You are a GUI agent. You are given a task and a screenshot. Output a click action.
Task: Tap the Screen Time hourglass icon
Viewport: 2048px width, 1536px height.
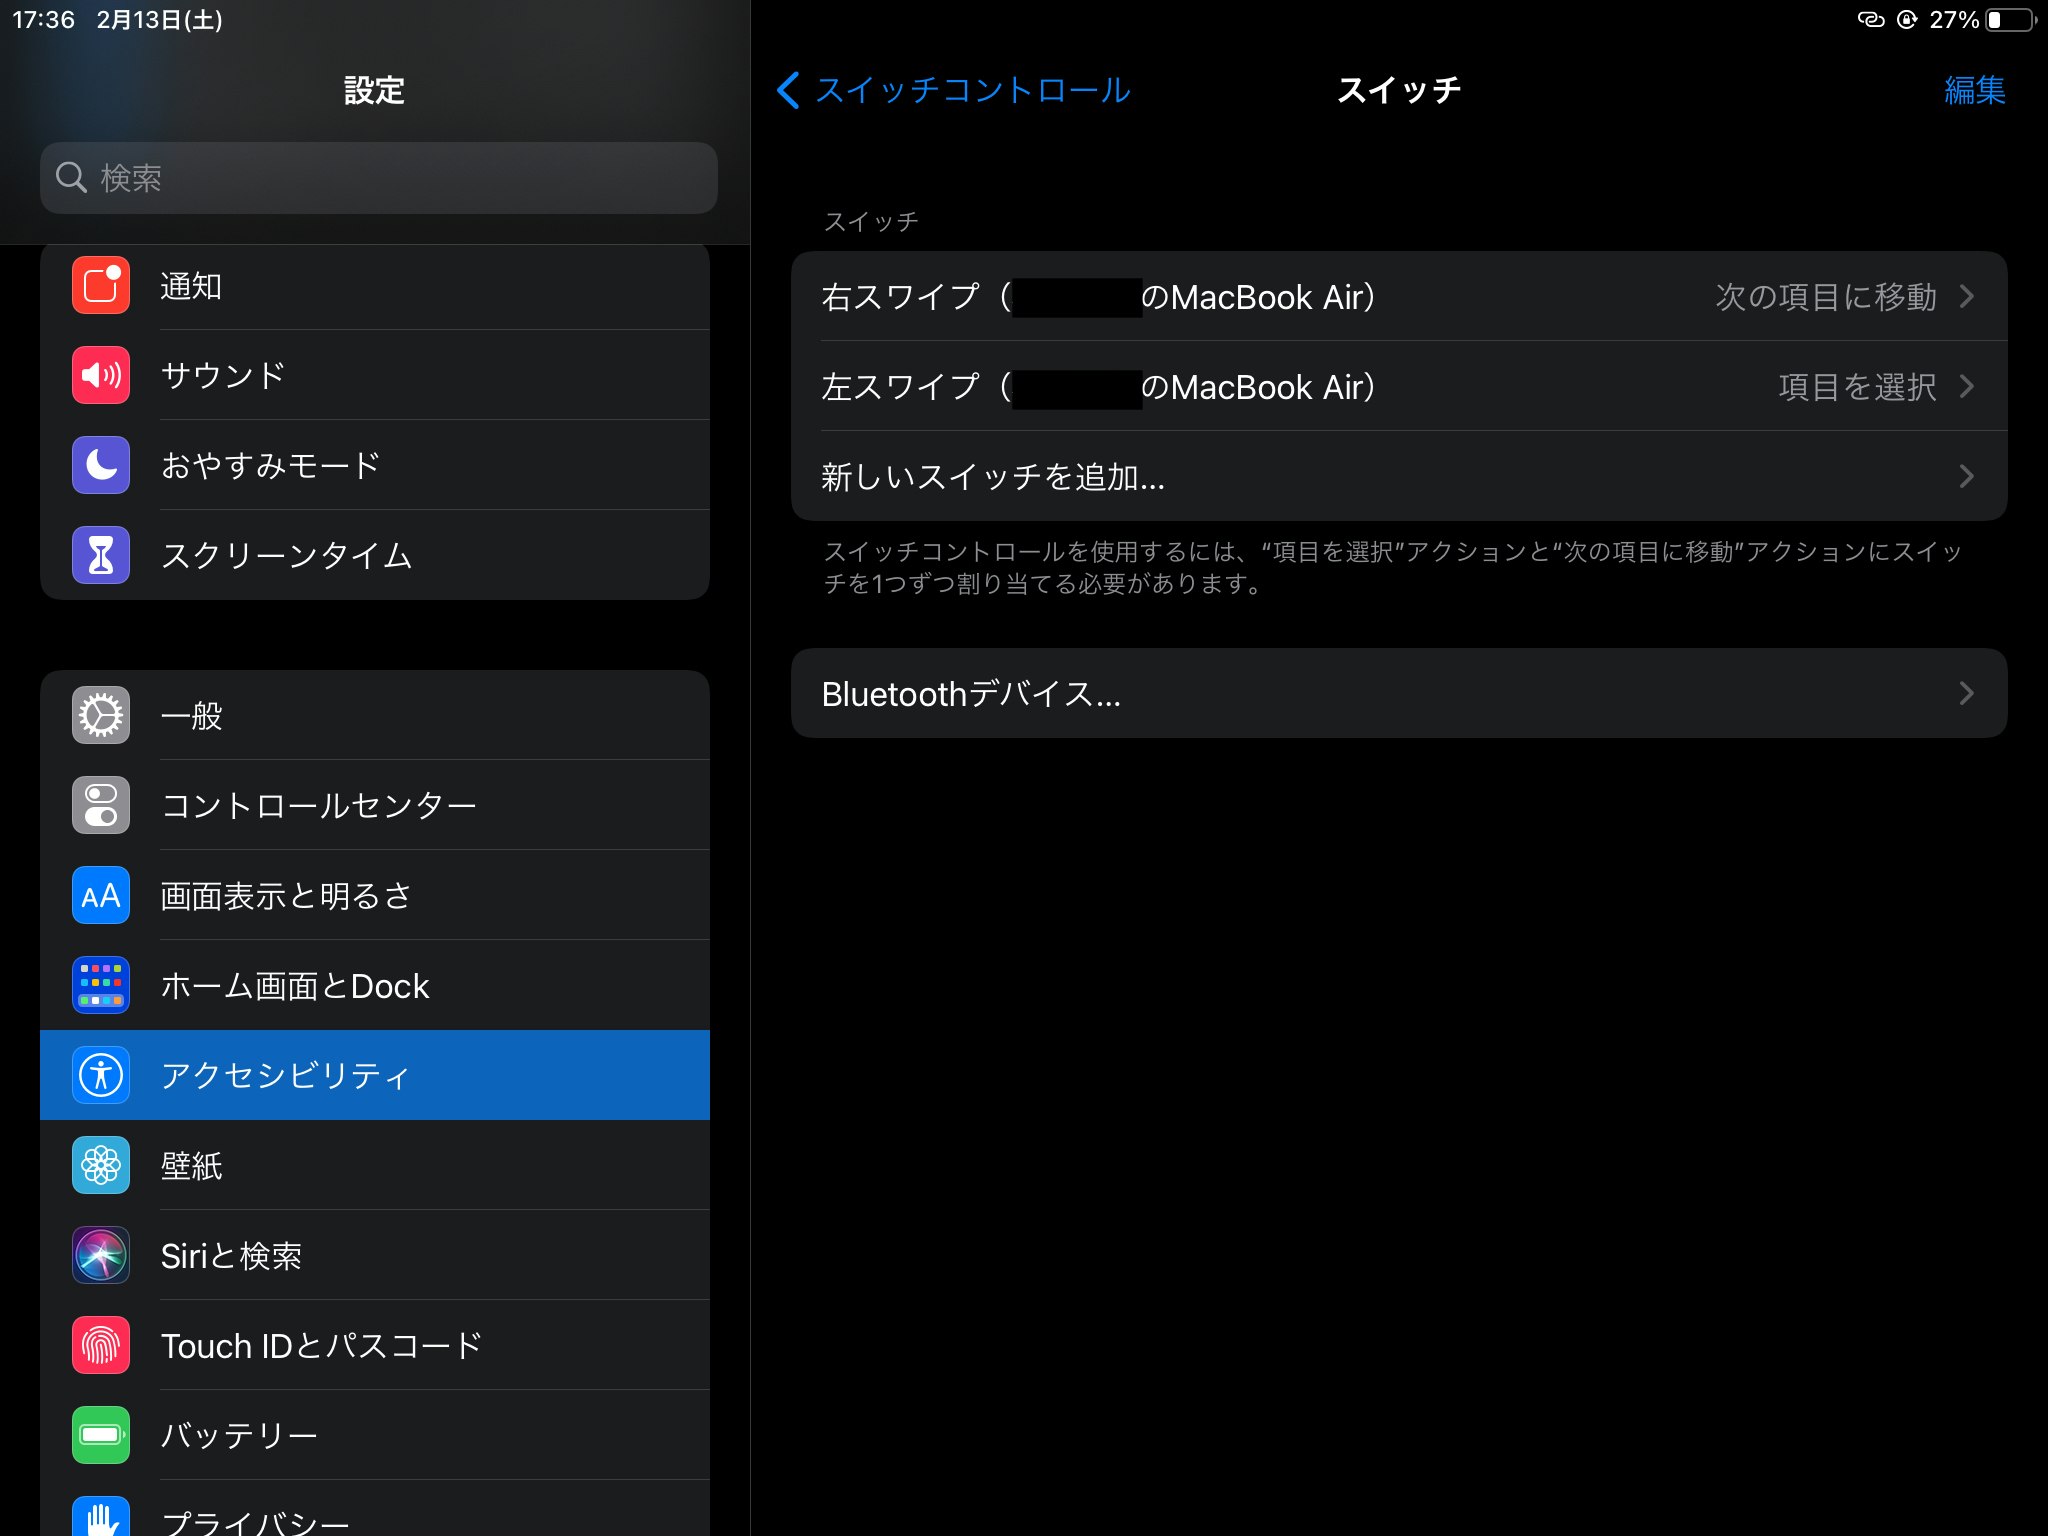coord(101,555)
